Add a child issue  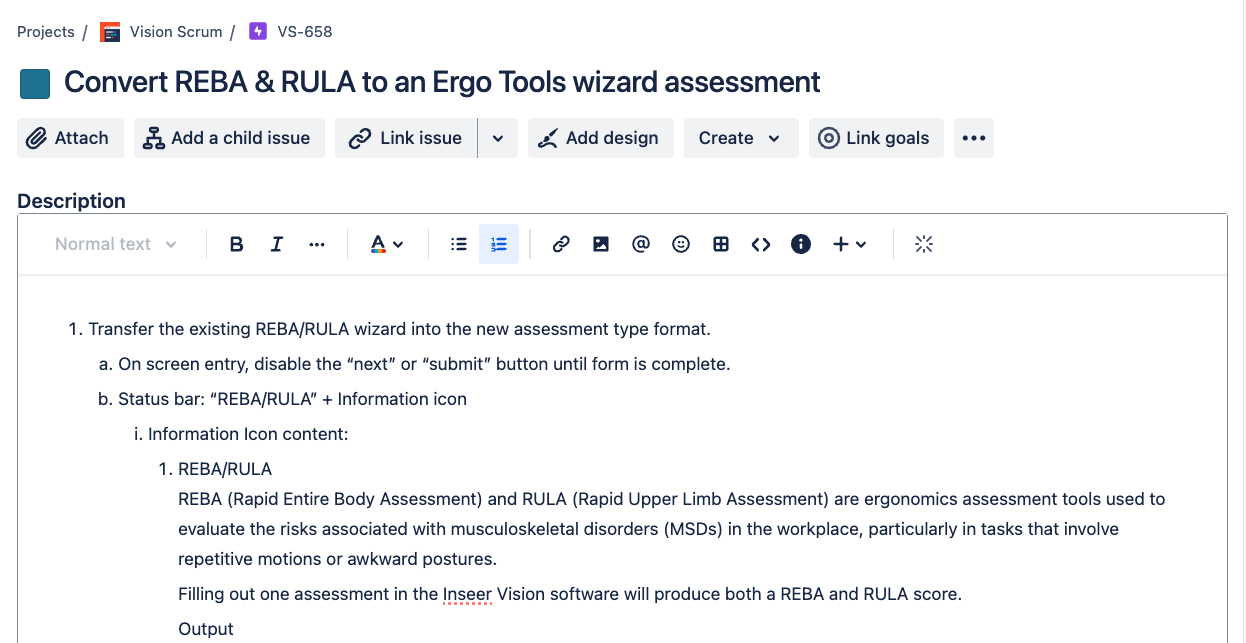[x=229, y=138]
